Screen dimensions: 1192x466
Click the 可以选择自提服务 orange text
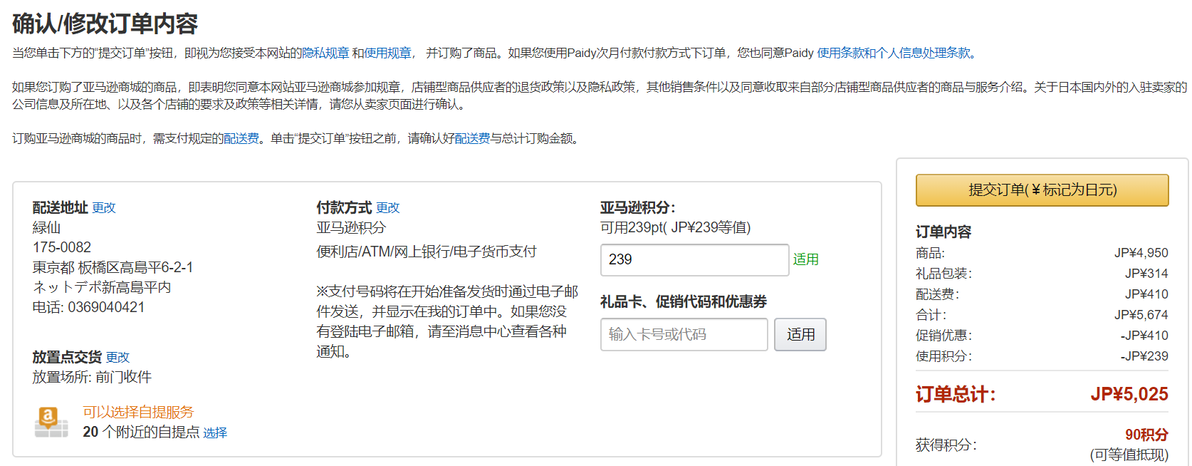(138, 412)
